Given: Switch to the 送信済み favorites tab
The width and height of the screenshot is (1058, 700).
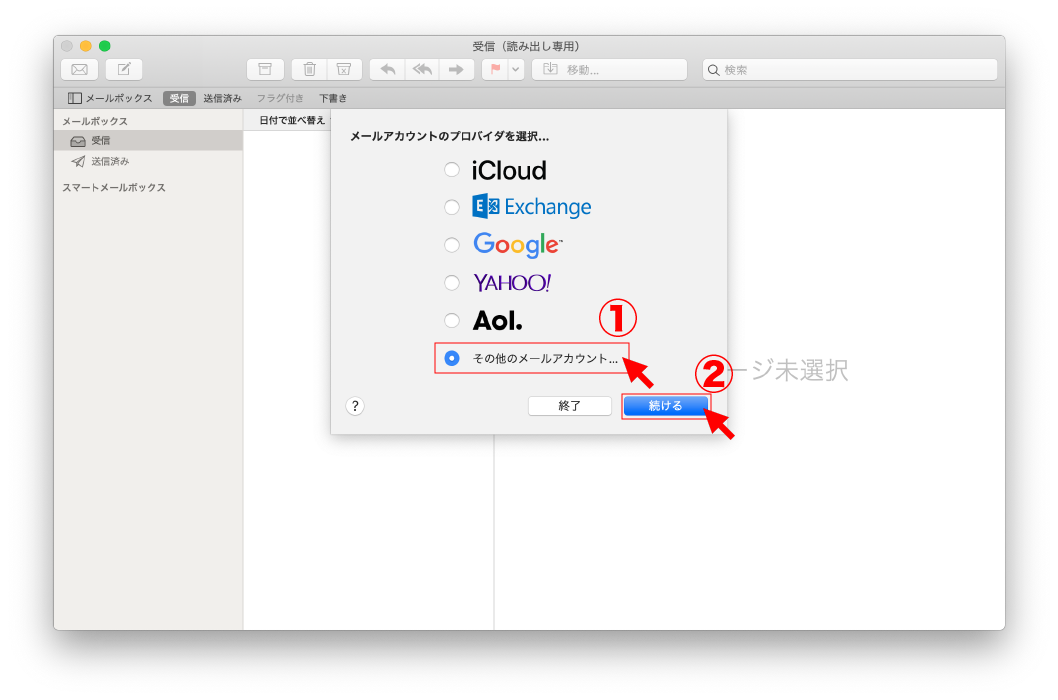Looking at the screenshot, I should click(222, 98).
